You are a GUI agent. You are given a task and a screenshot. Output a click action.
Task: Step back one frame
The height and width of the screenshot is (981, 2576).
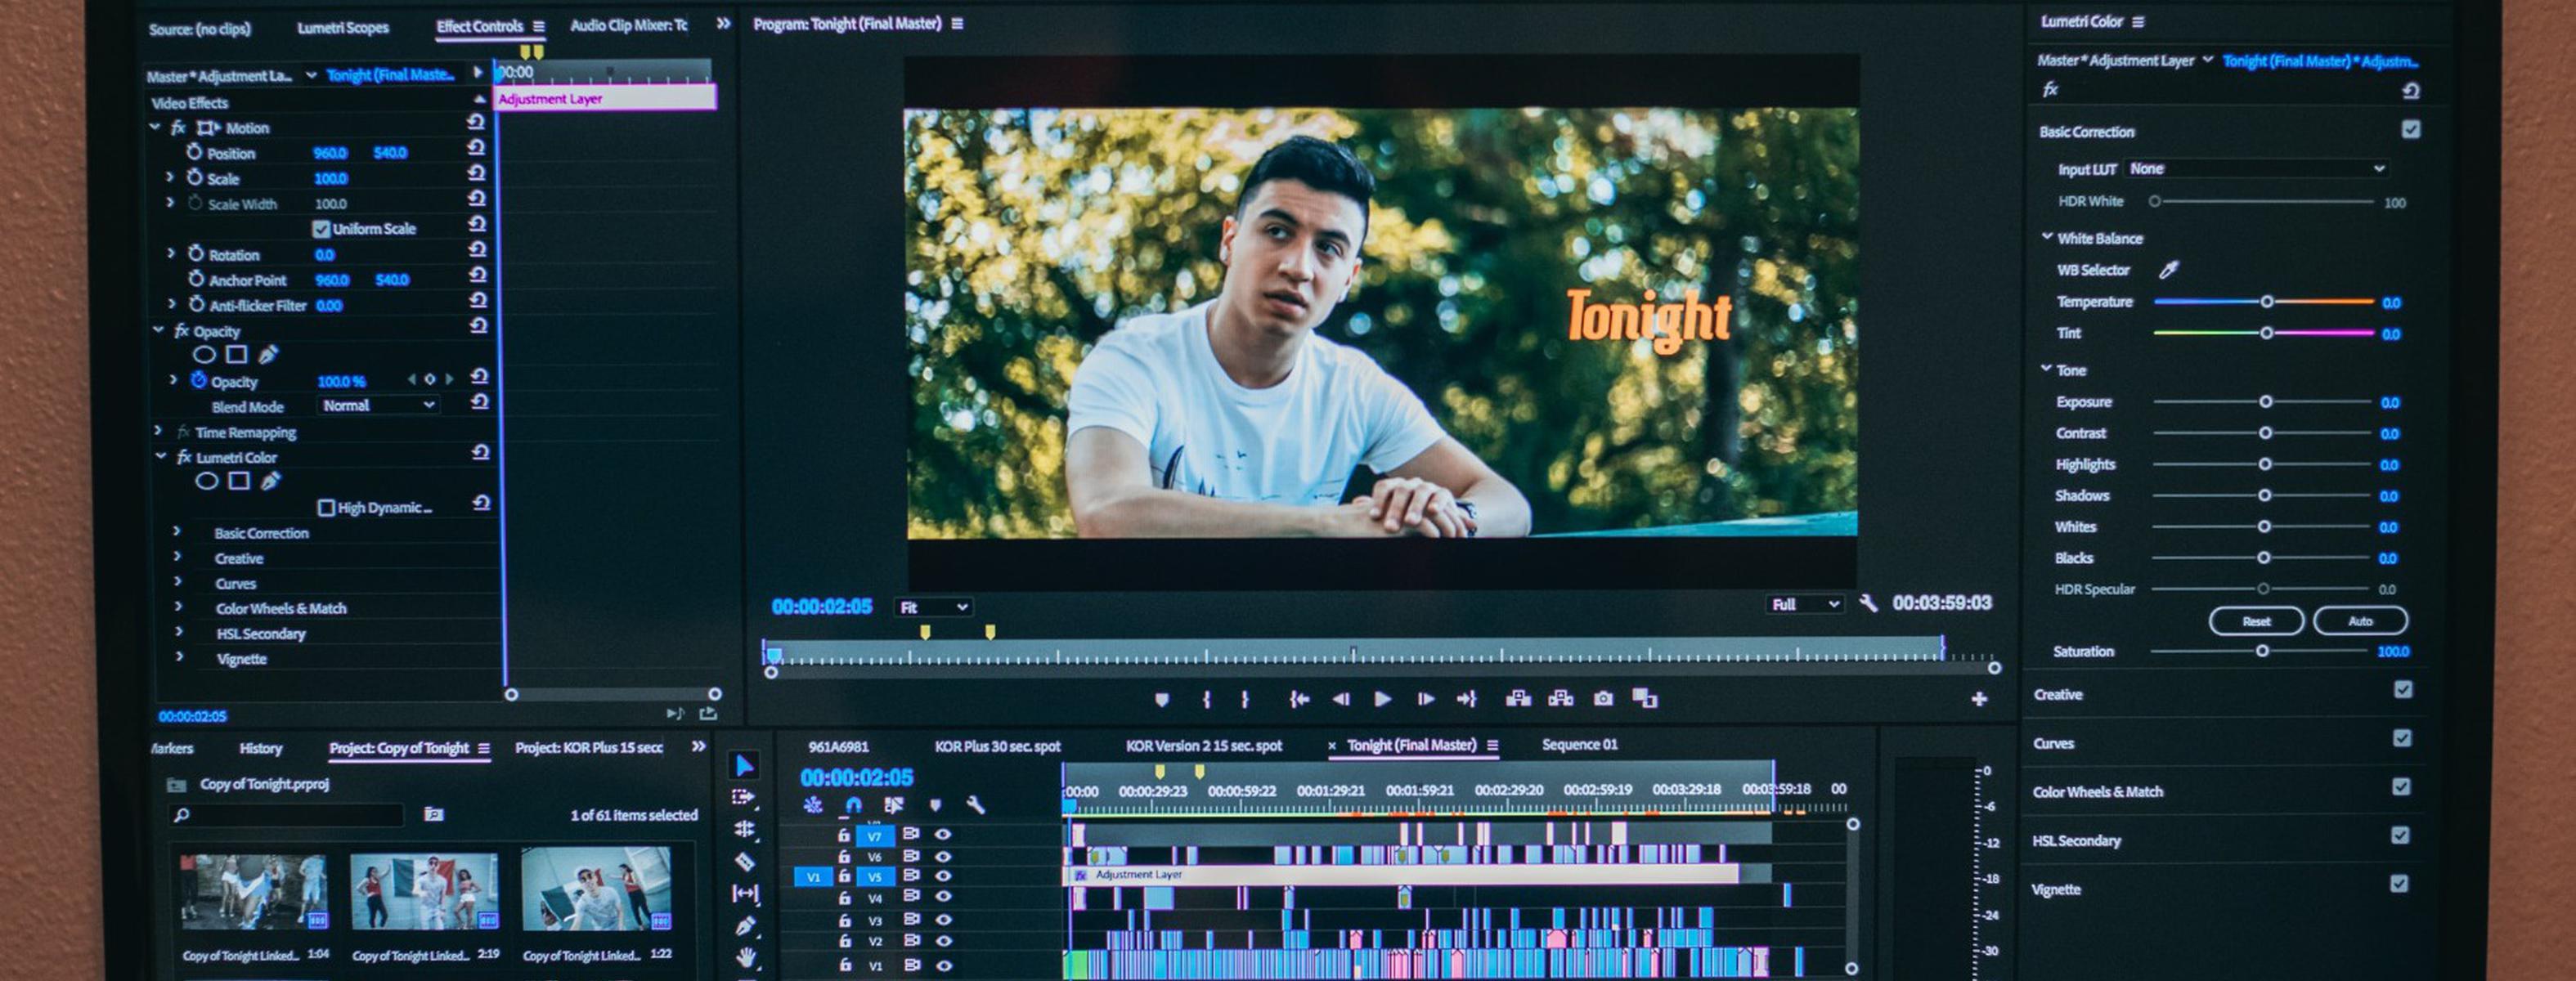click(x=1341, y=700)
